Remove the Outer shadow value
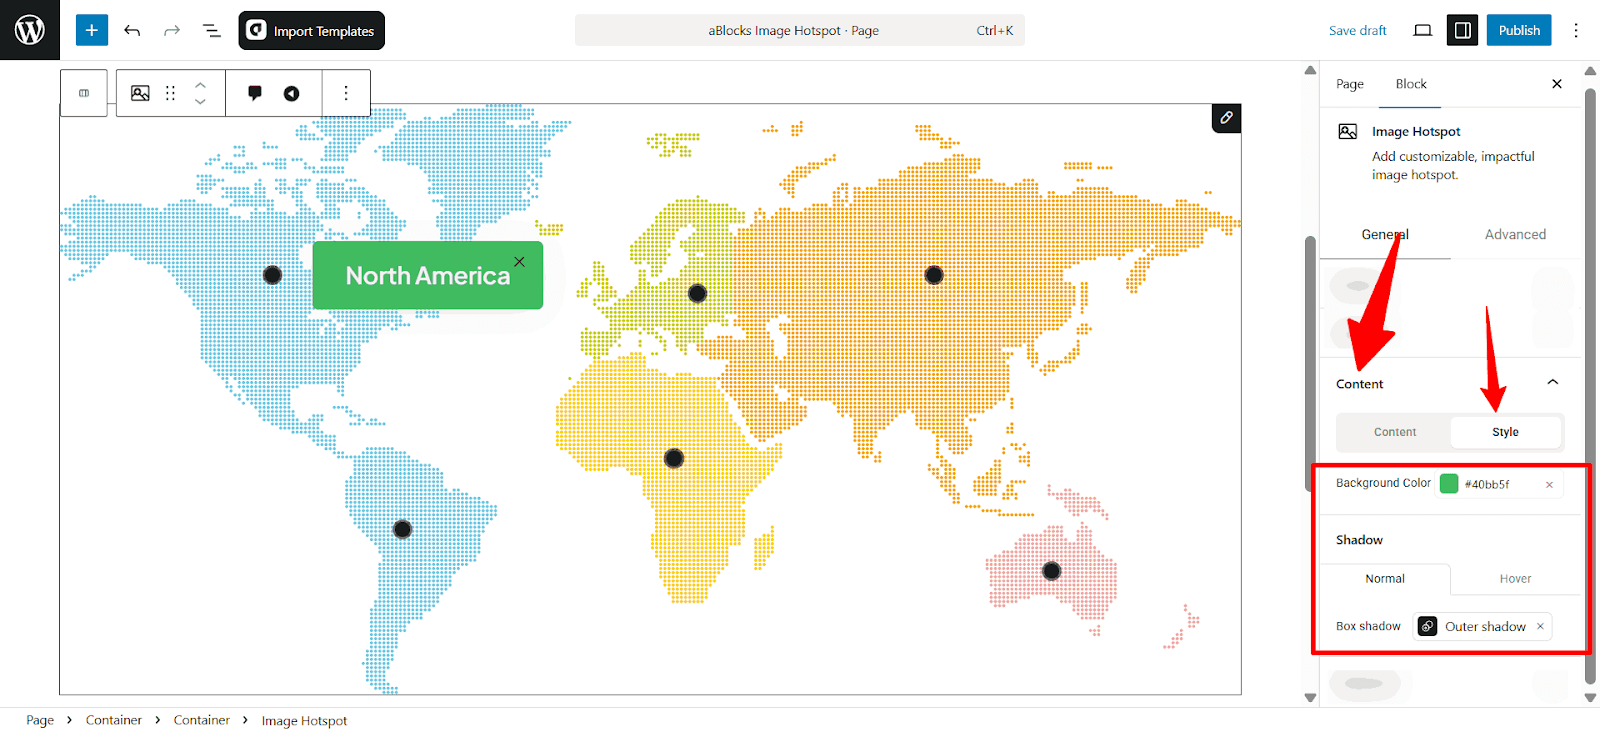1600x732 pixels. coord(1540,626)
